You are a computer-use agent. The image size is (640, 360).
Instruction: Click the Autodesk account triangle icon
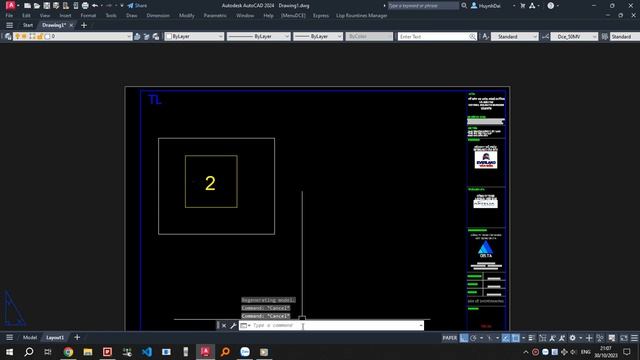532,6
